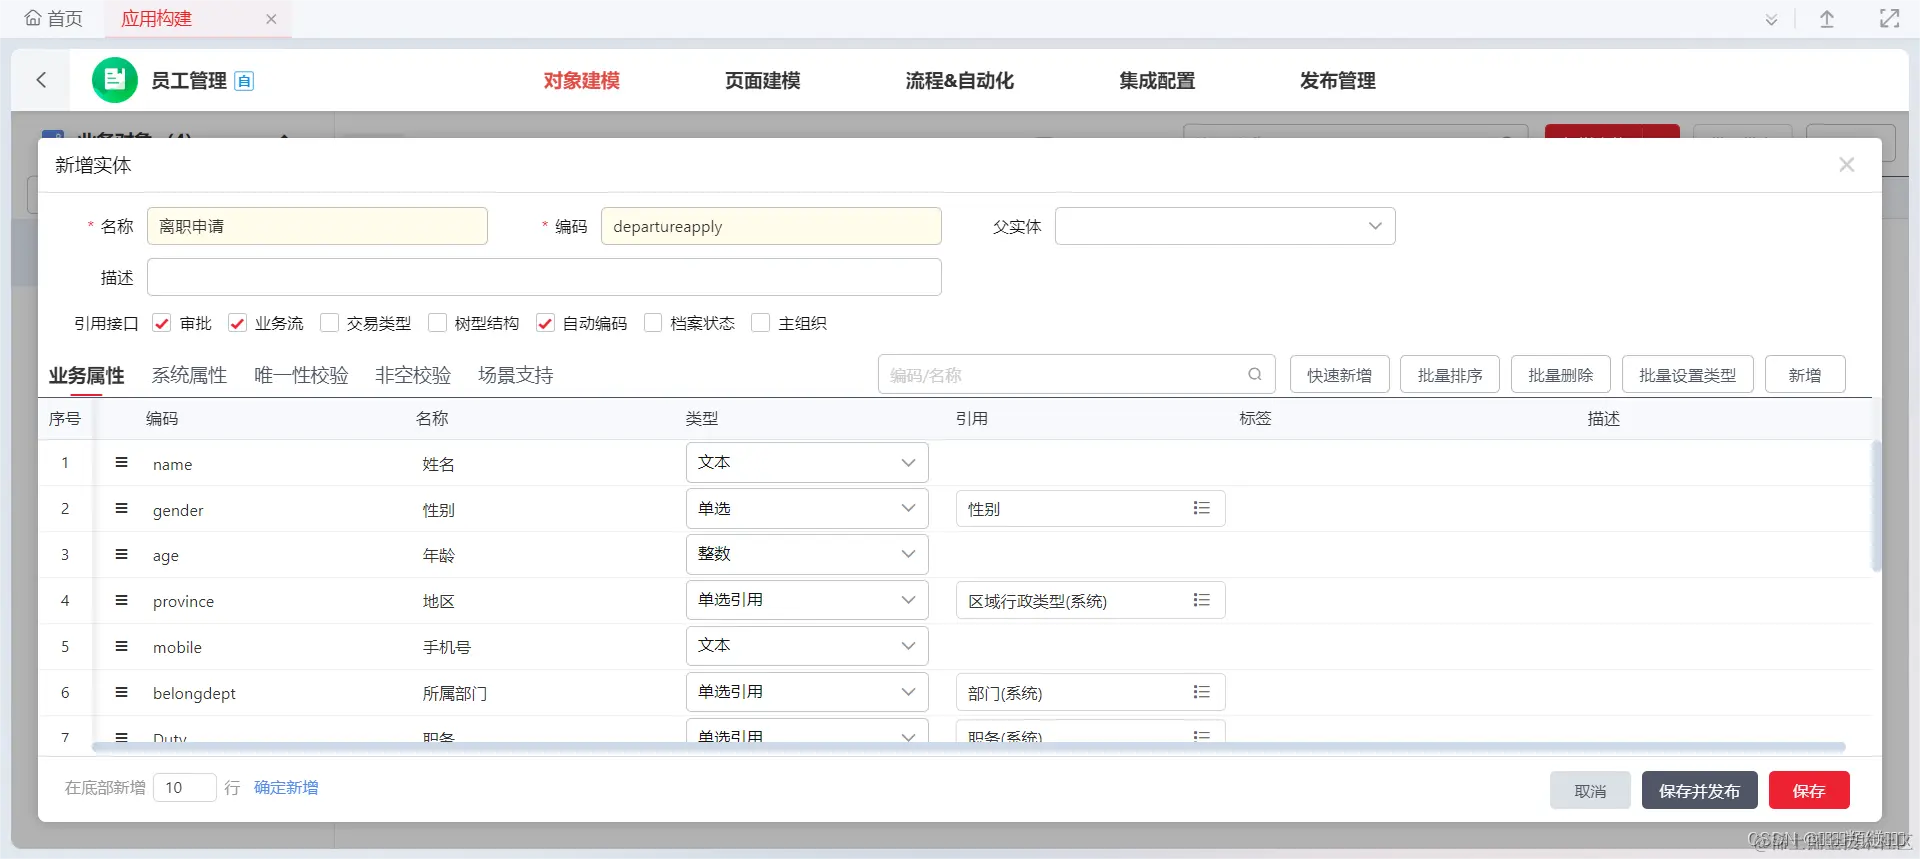The height and width of the screenshot is (859, 1920).
Task: Uncheck the 审批 checkbox
Action: tap(162, 323)
